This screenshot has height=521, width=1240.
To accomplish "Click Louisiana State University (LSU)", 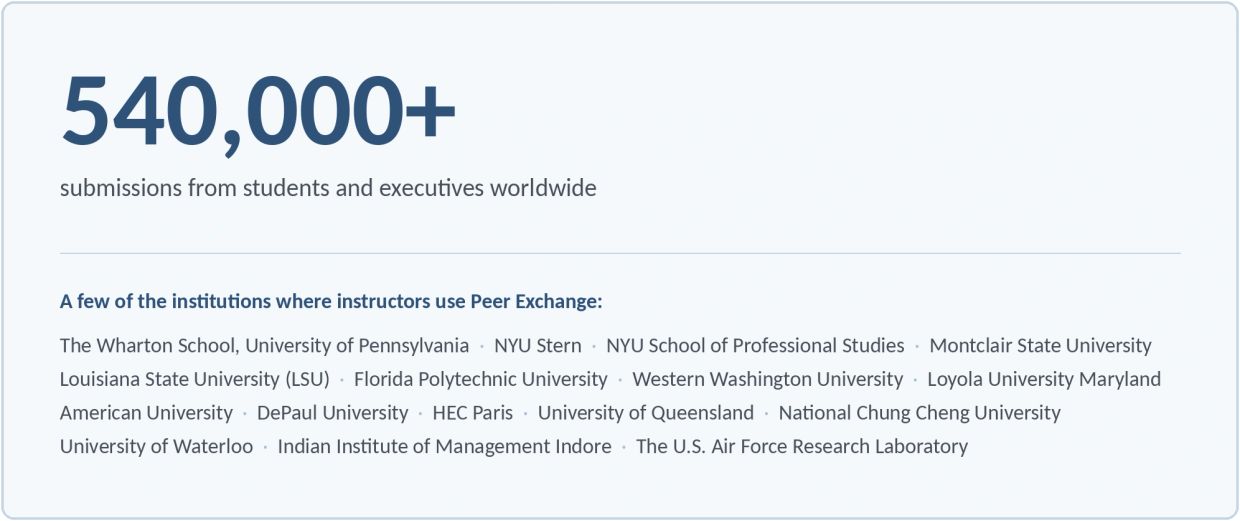I will [195, 380].
